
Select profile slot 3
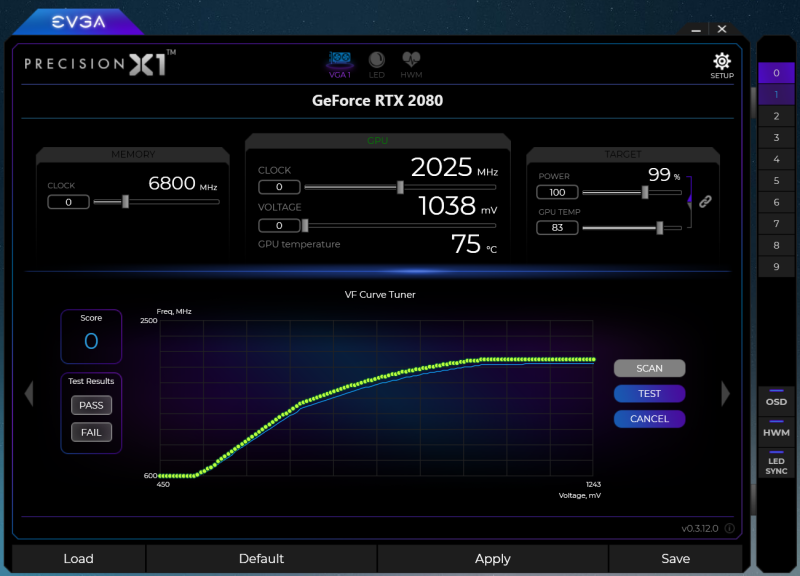(776, 137)
